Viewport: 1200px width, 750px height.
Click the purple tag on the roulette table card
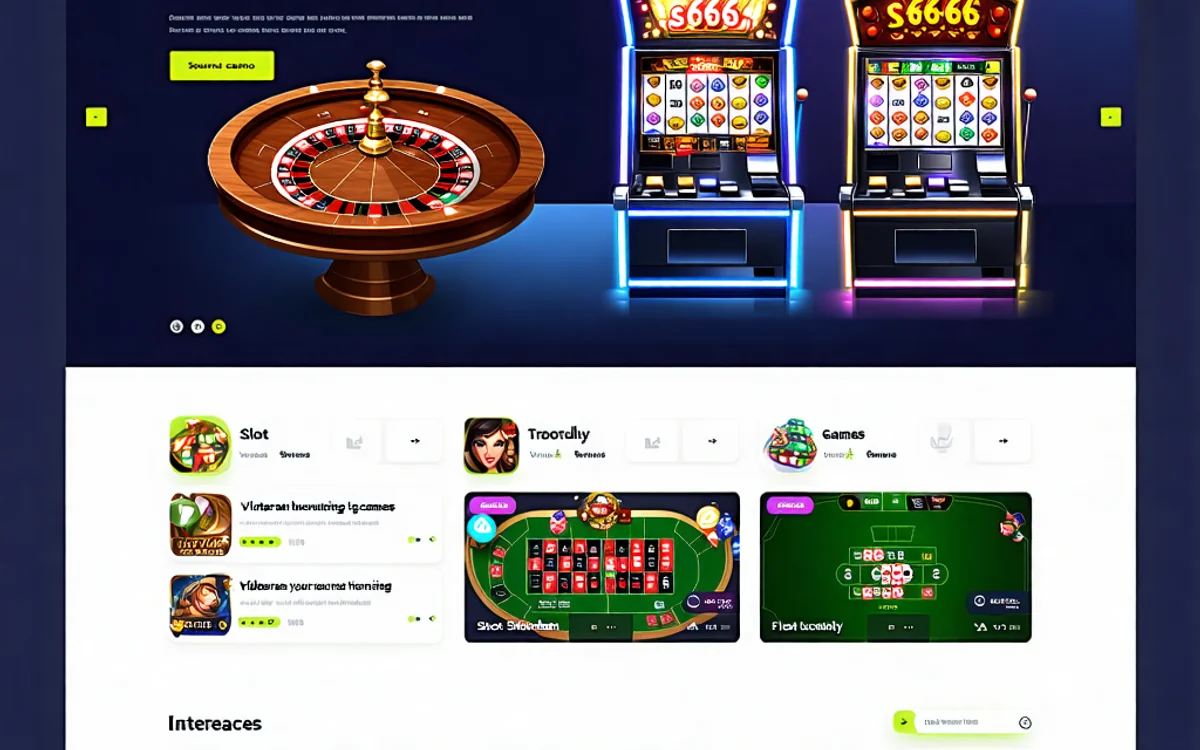492,506
